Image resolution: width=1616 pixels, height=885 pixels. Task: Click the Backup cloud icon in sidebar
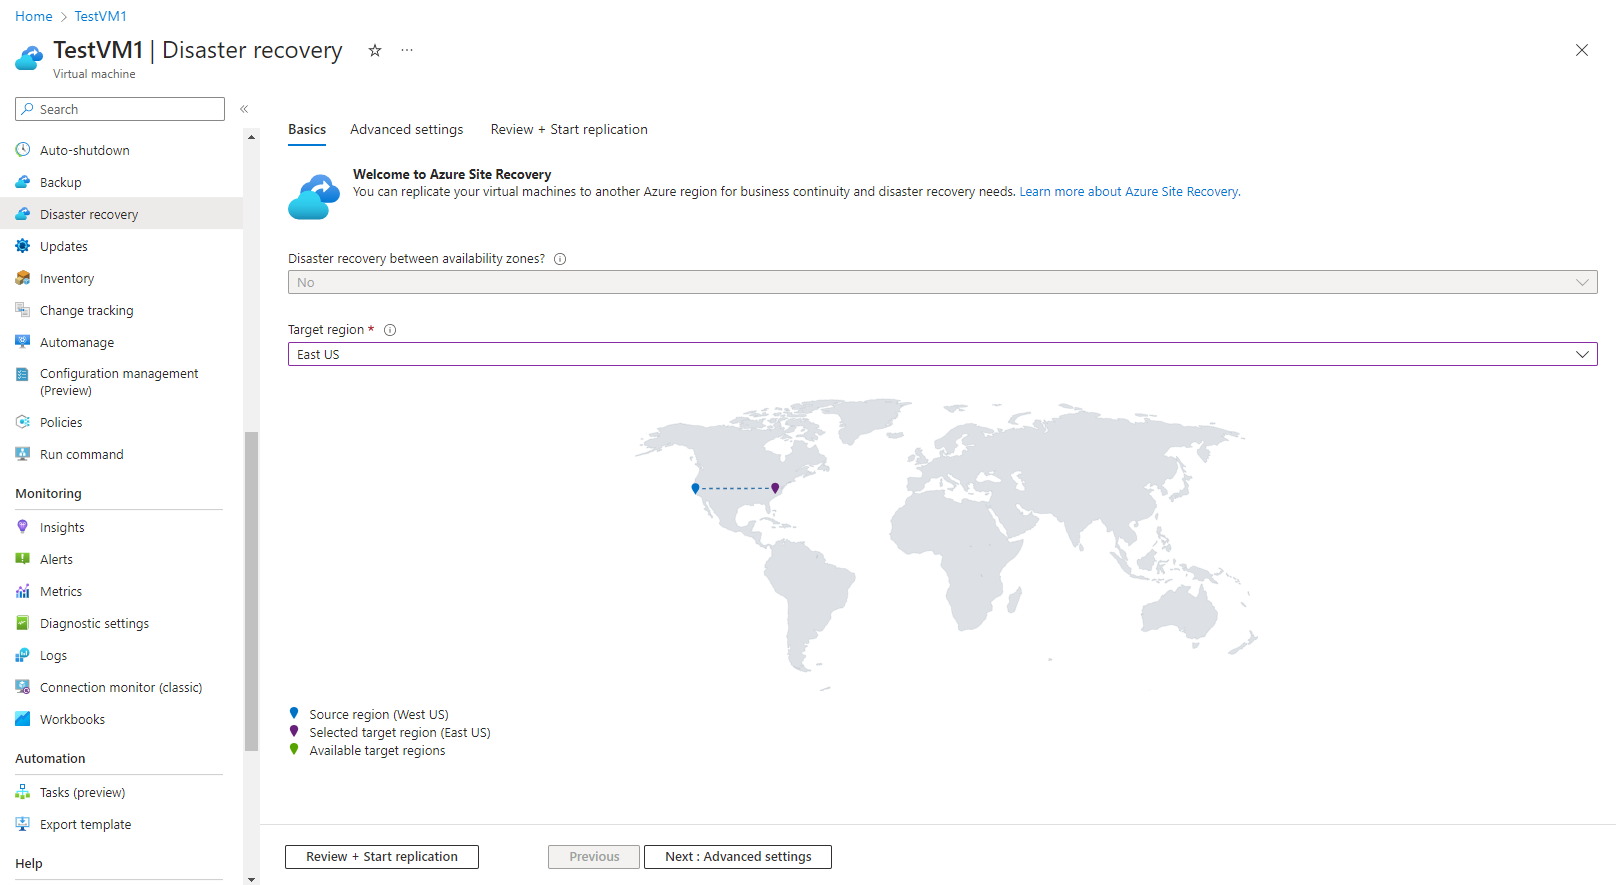click(23, 182)
